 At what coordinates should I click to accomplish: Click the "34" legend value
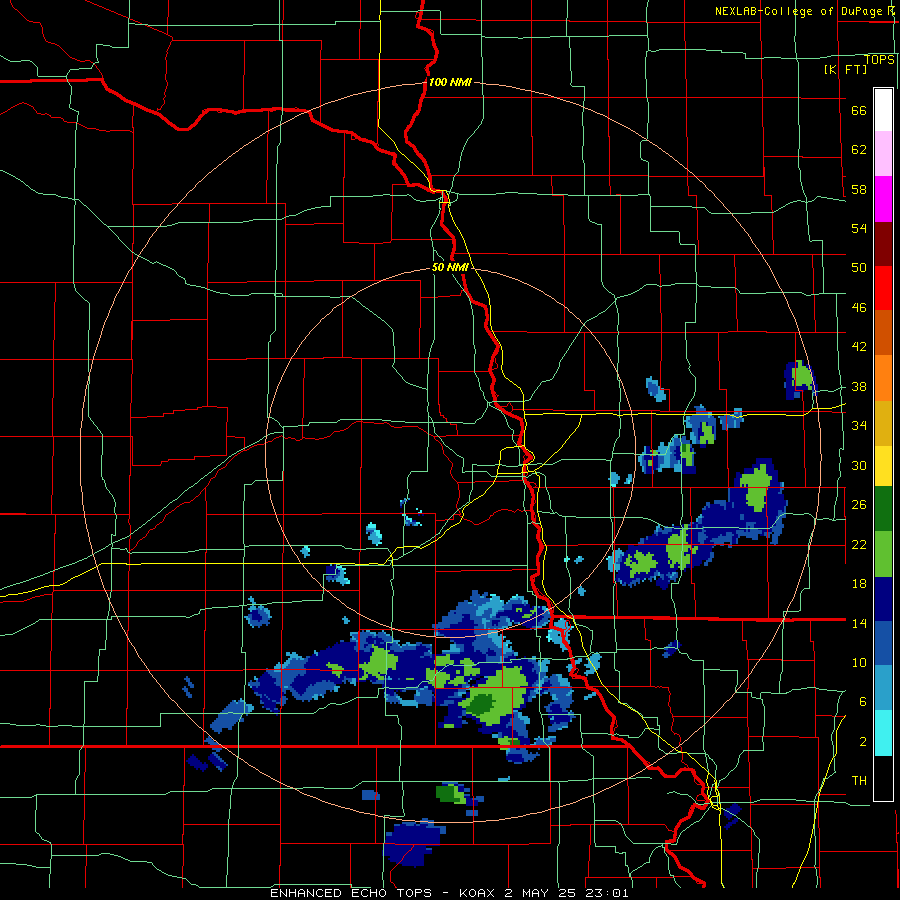point(859,426)
